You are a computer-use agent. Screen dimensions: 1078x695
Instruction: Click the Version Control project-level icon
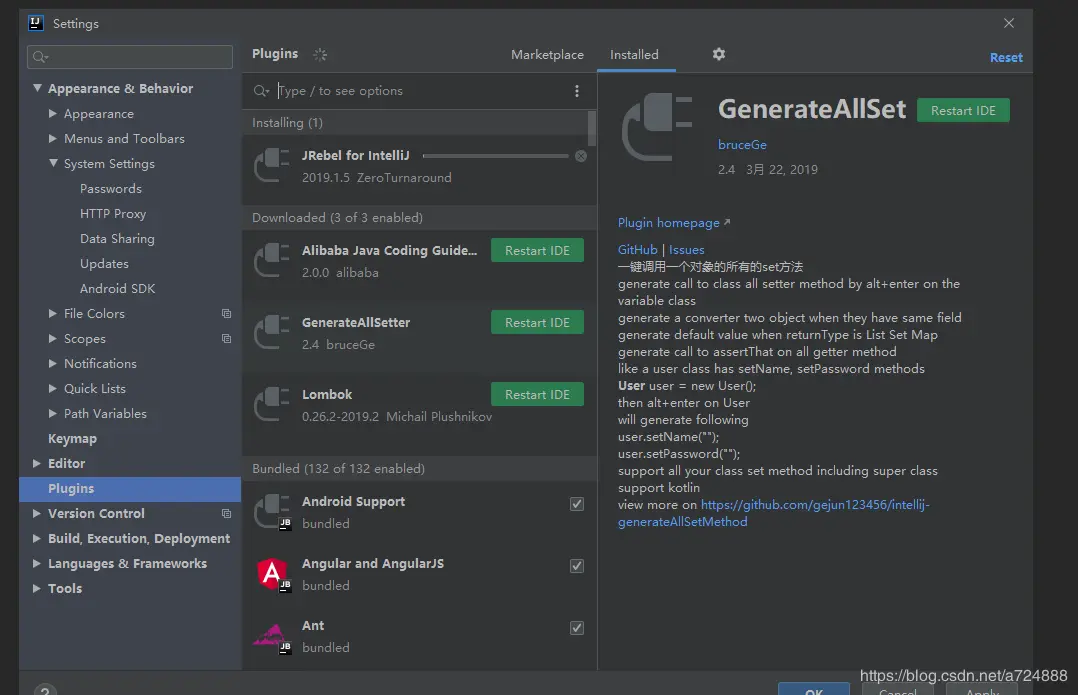(x=226, y=514)
